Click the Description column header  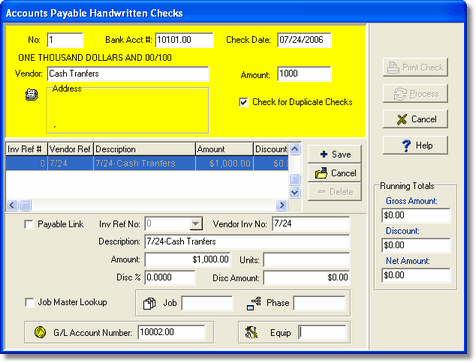pyautogui.click(x=144, y=149)
